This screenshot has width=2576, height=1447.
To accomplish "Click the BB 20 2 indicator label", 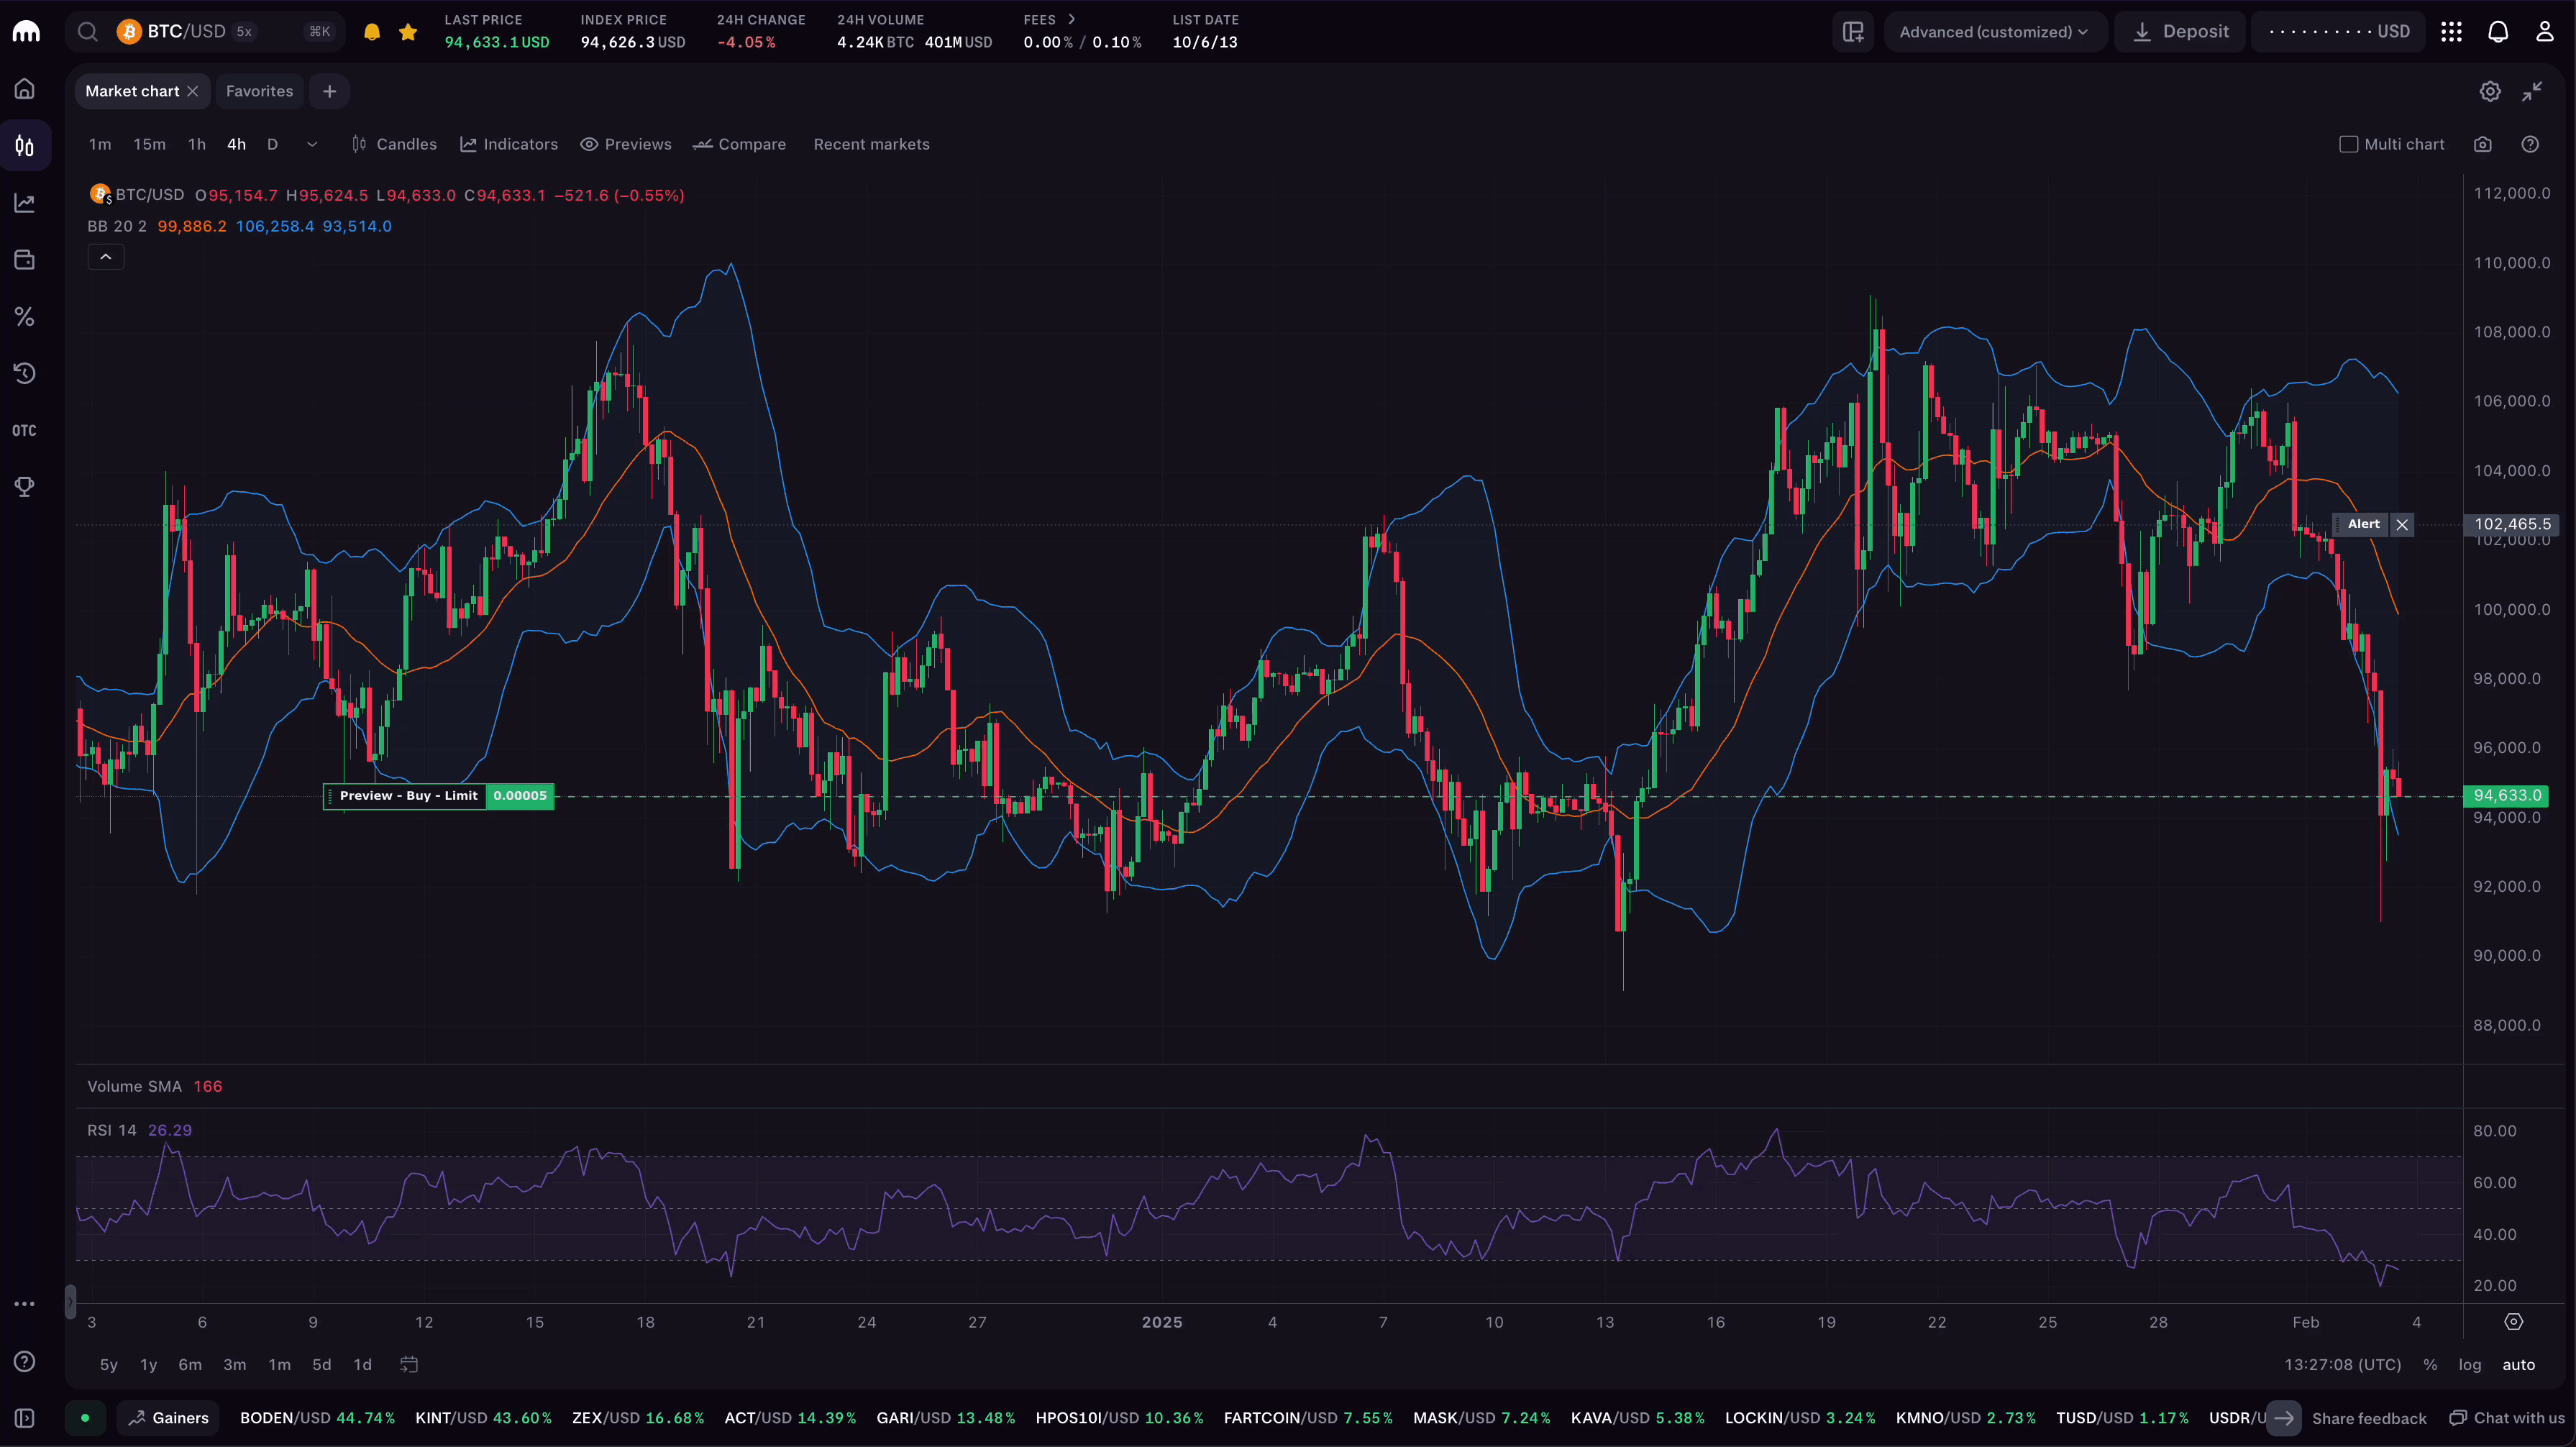I will [117, 227].
